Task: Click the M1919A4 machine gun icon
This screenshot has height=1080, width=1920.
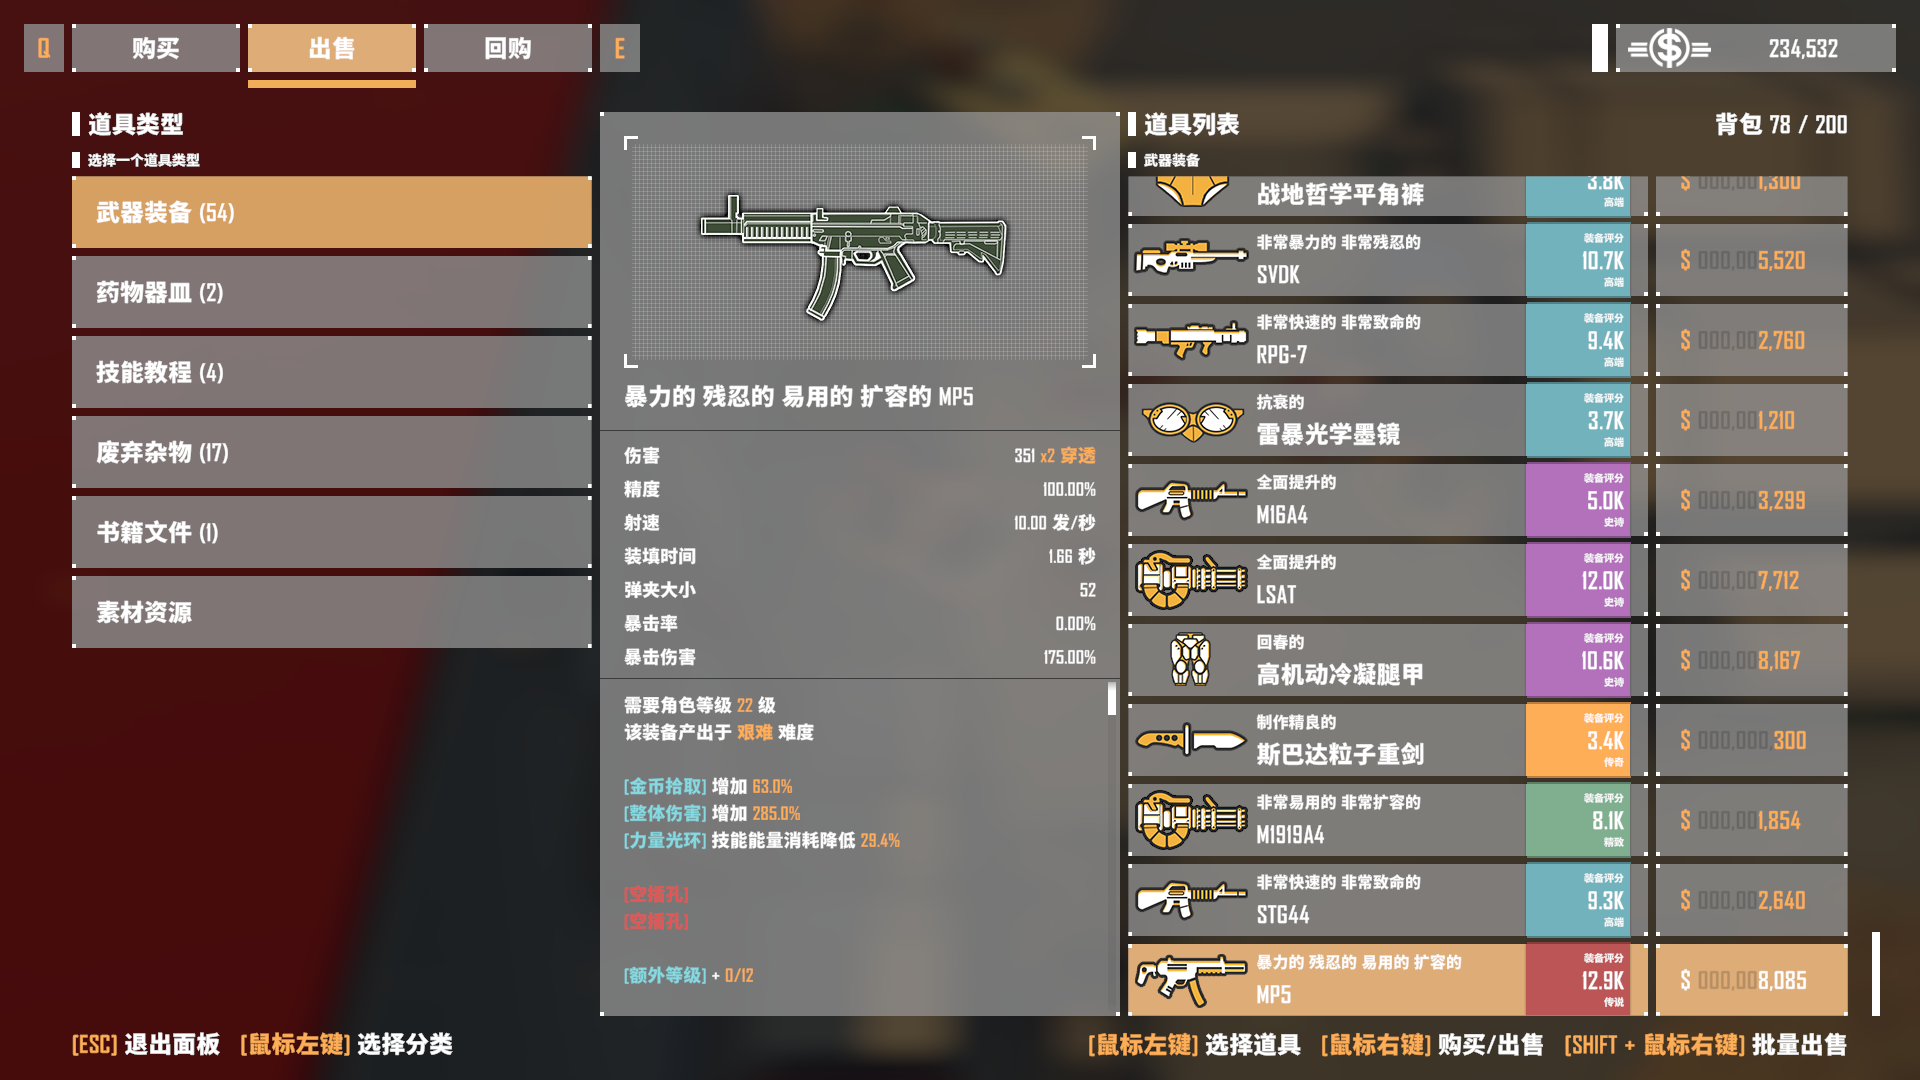Action: point(1190,819)
